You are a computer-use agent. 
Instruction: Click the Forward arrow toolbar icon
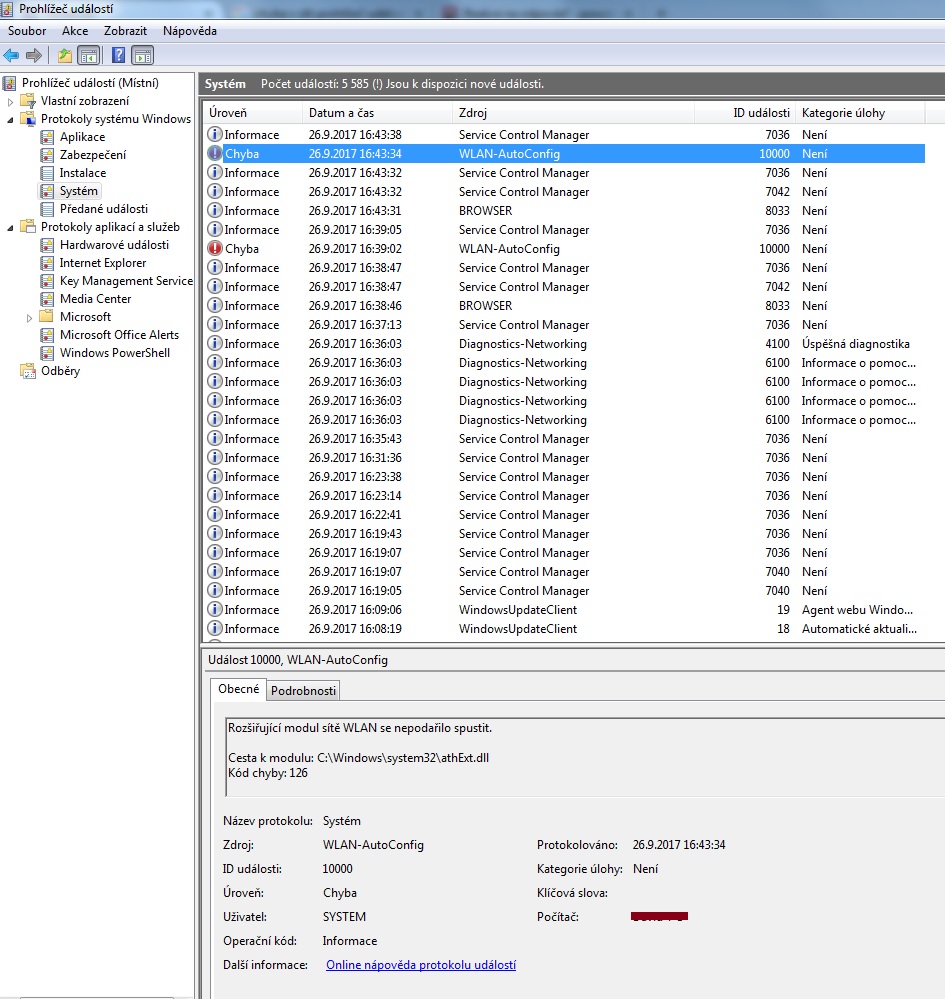pos(34,55)
